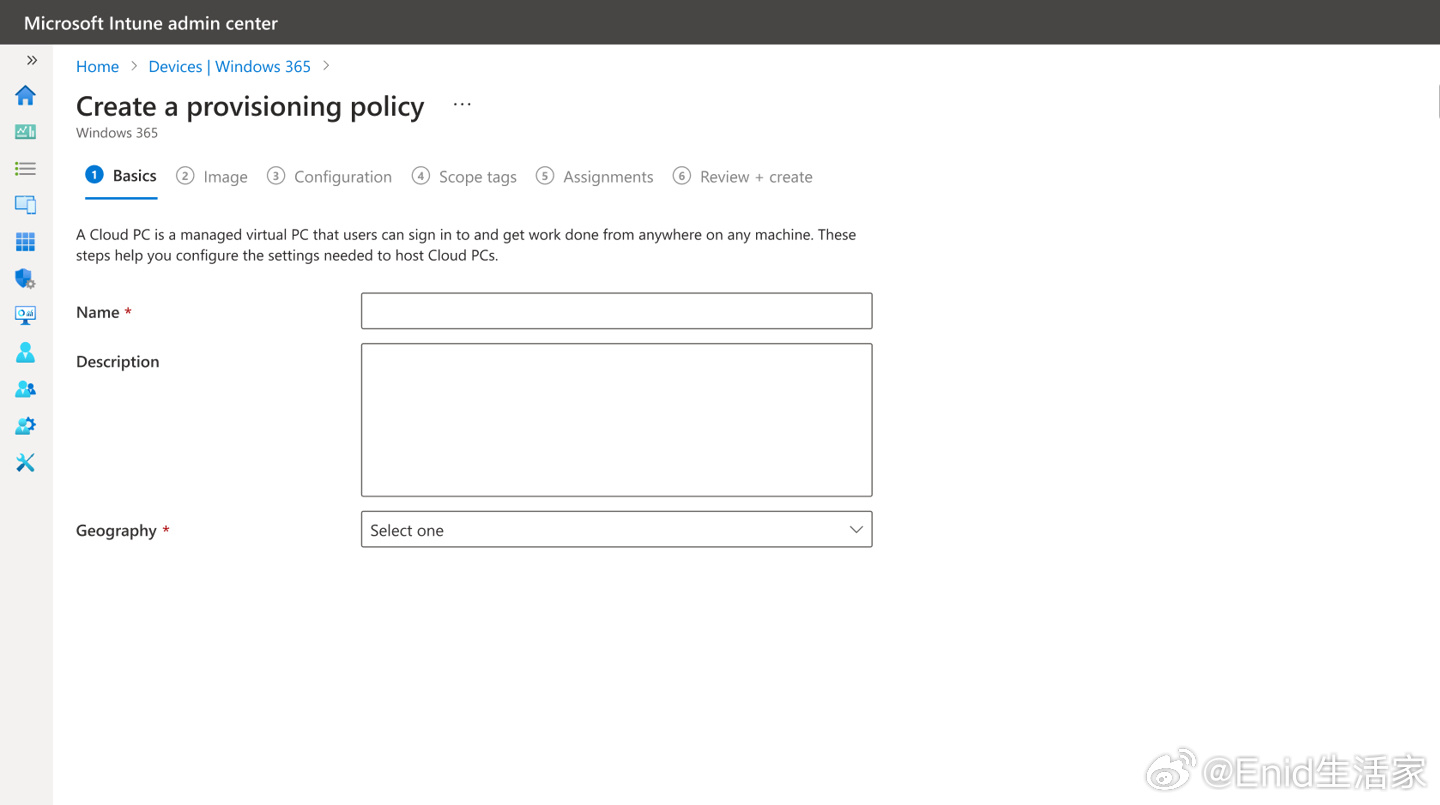Open the Groups icon in sidebar
Image resolution: width=1440 pixels, height=805 pixels.
[25, 389]
